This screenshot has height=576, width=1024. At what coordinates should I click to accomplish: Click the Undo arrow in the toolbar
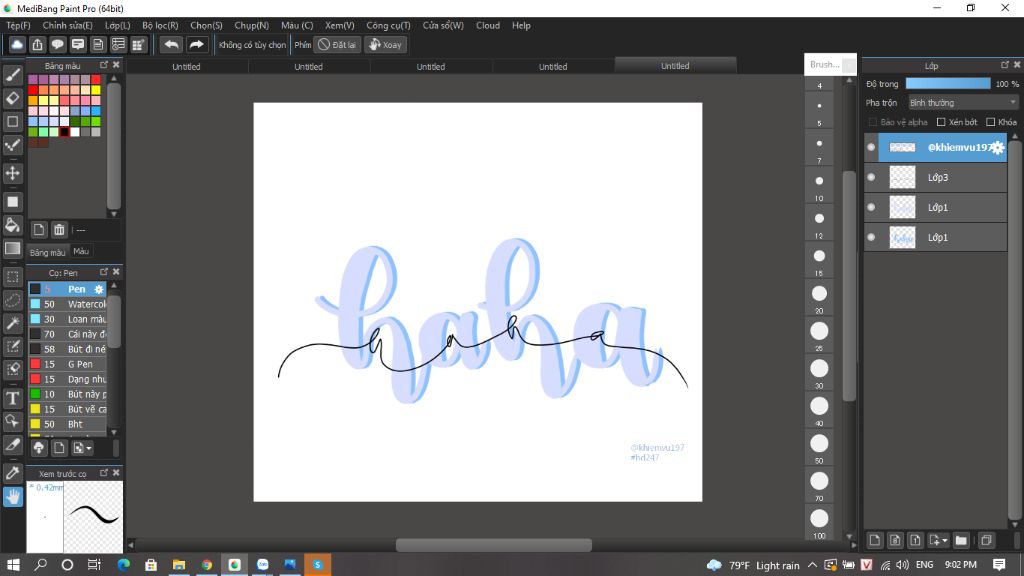click(x=171, y=44)
